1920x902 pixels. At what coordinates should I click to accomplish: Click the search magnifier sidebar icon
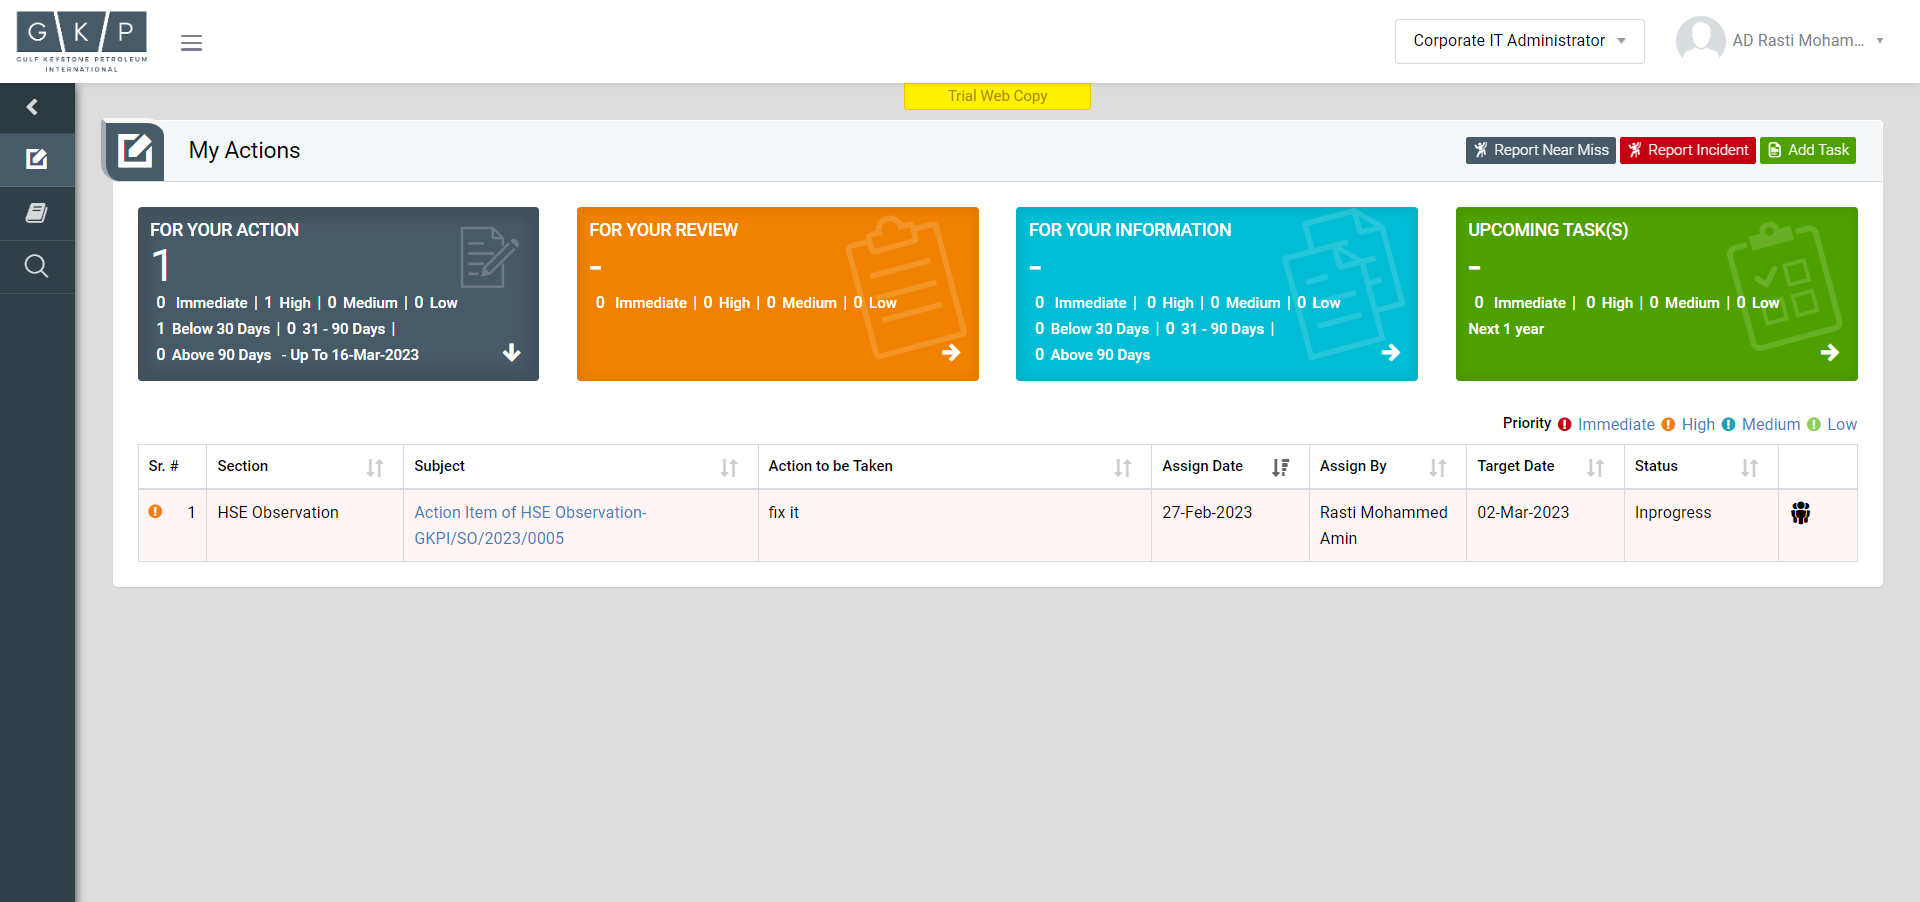(37, 266)
